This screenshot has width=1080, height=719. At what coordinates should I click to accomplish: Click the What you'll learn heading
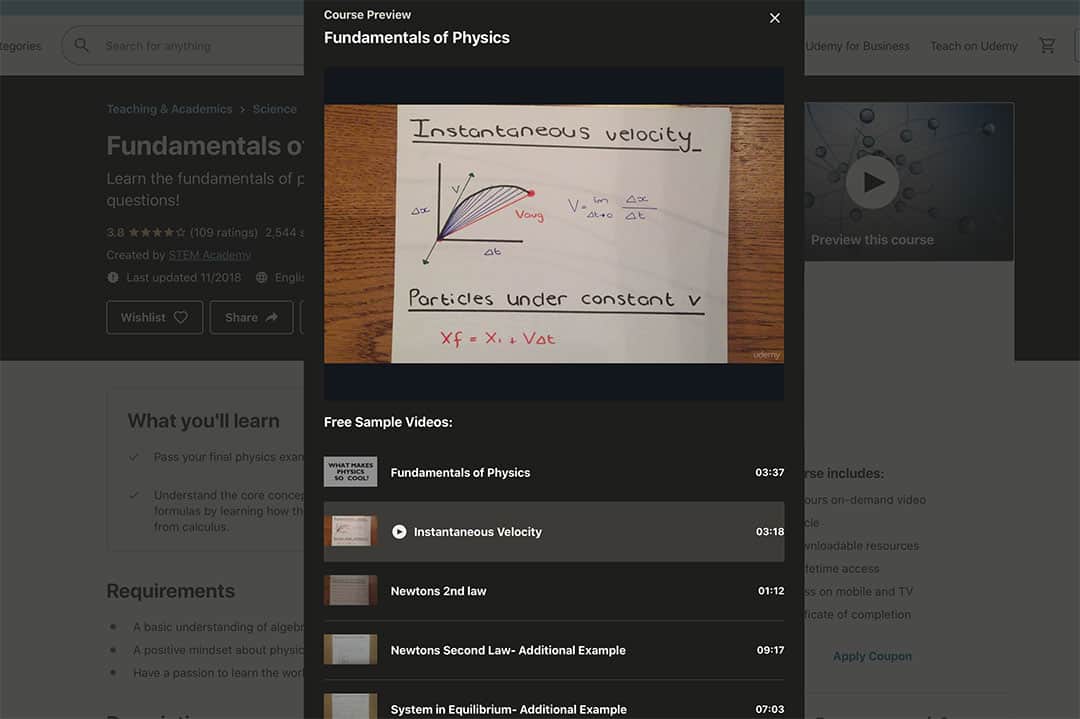203,421
